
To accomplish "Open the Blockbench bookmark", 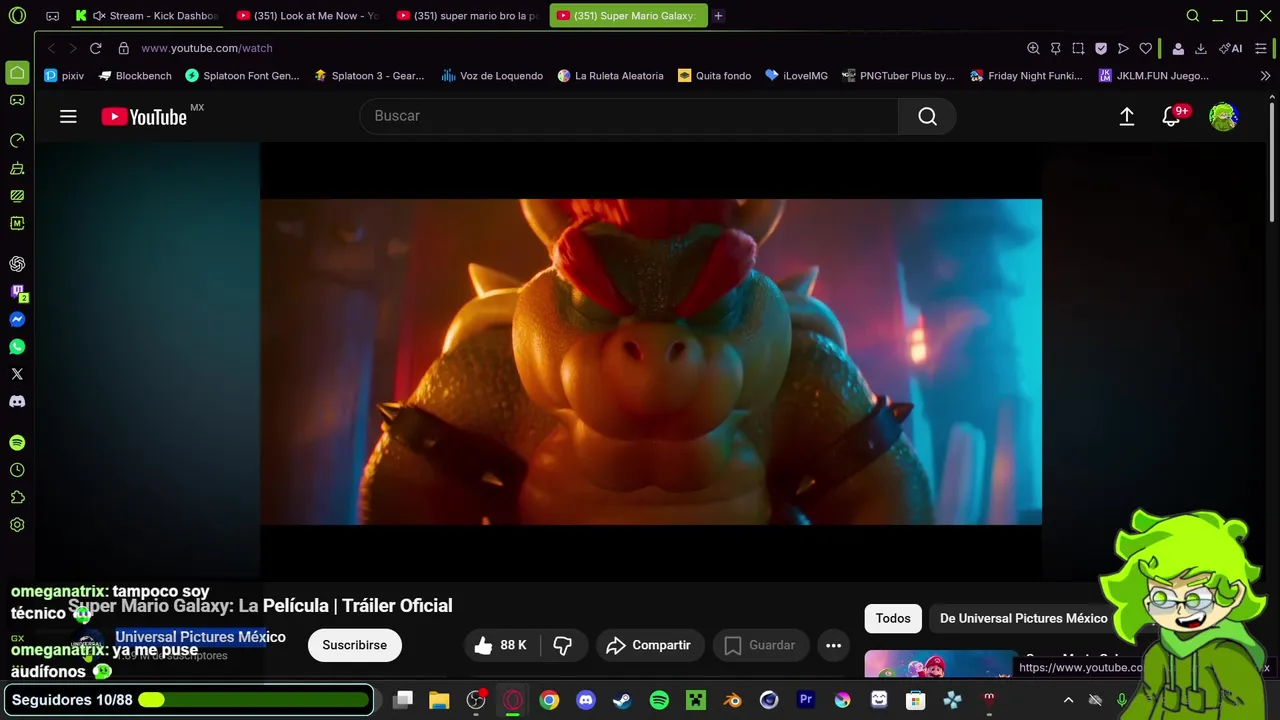I will click(135, 76).
